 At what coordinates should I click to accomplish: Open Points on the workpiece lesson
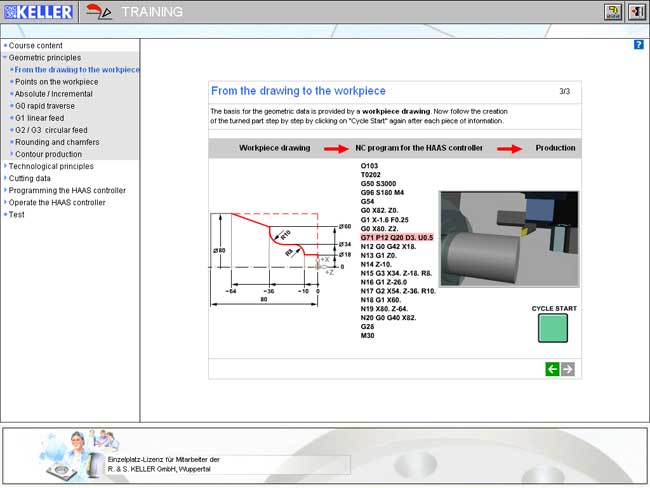click(x=56, y=82)
